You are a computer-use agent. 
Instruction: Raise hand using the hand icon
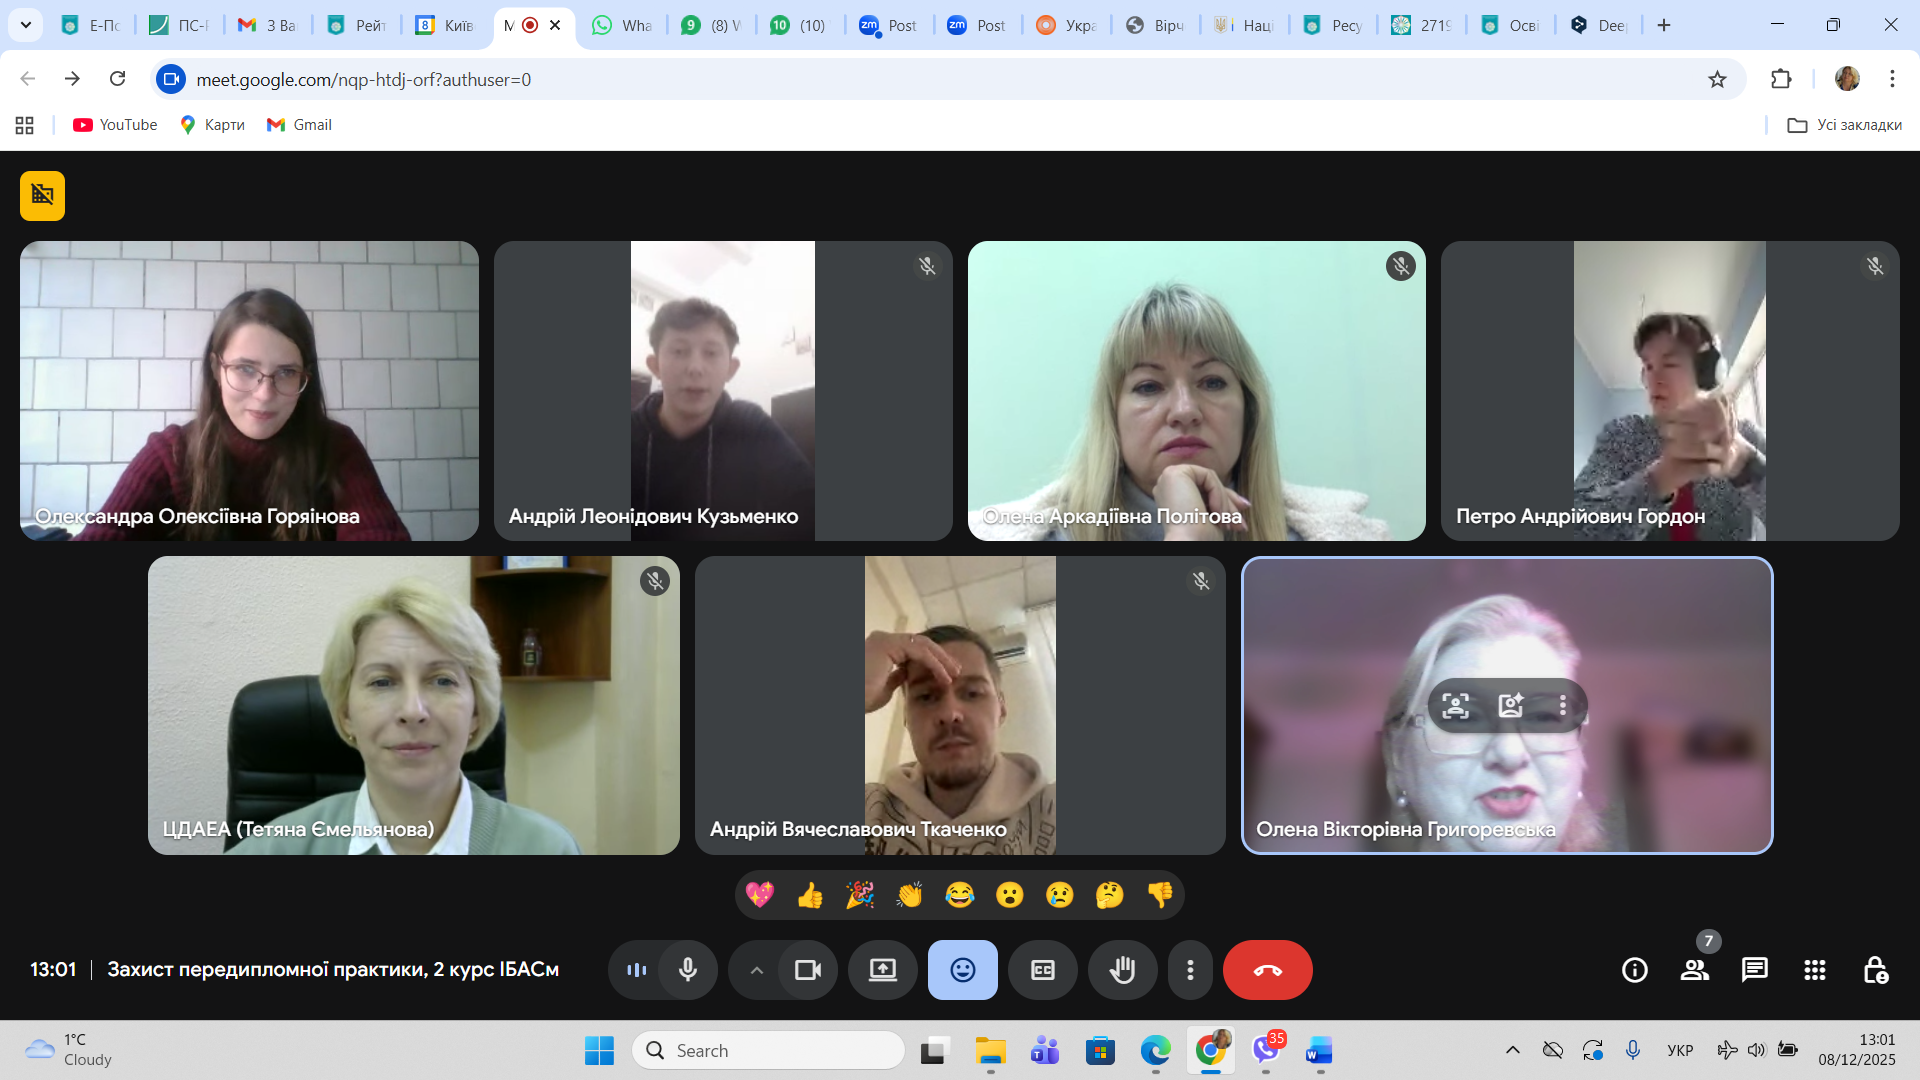pyautogui.click(x=1122, y=970)
